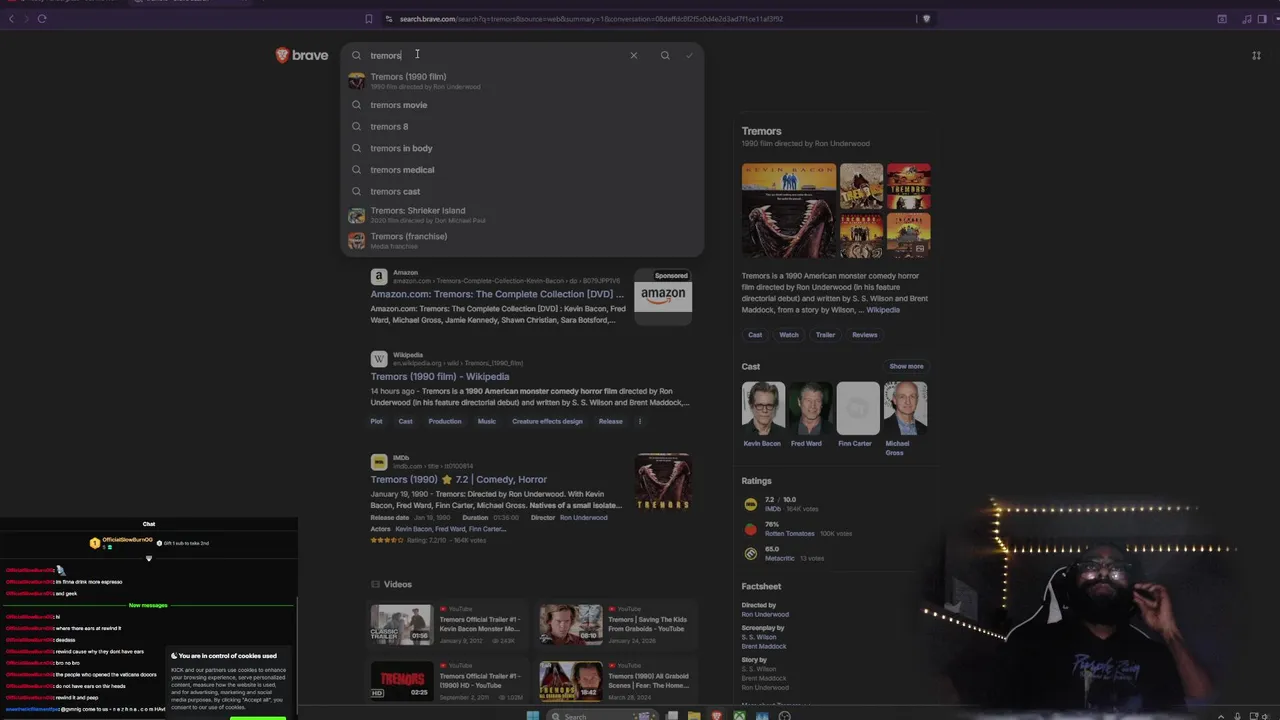This screenshot has height=720, width=1280.
Task: Open 'Tremors (1990 film) - Wikipedia' result
Action: (440, 377)
